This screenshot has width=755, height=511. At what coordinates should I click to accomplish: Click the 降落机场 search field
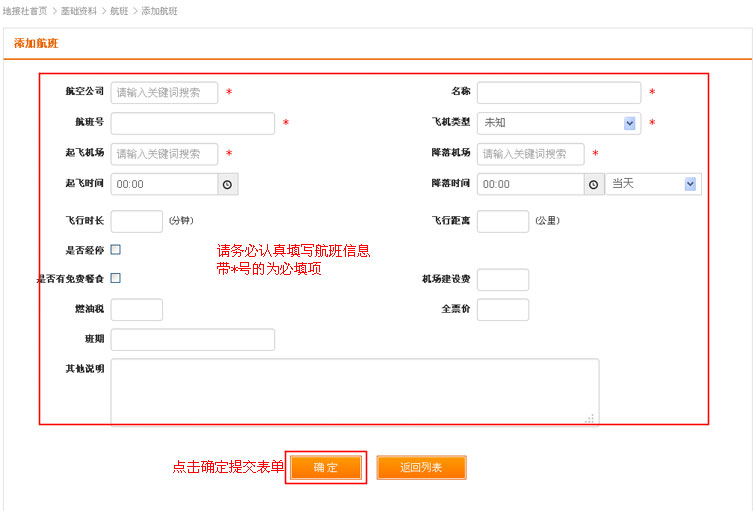tap(530, 154)
